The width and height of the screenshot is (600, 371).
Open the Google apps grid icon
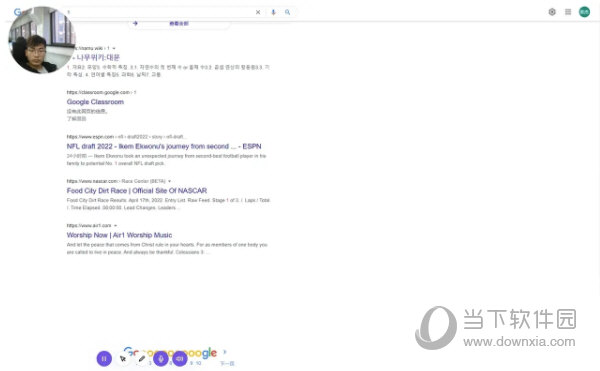tap(568, 12)
